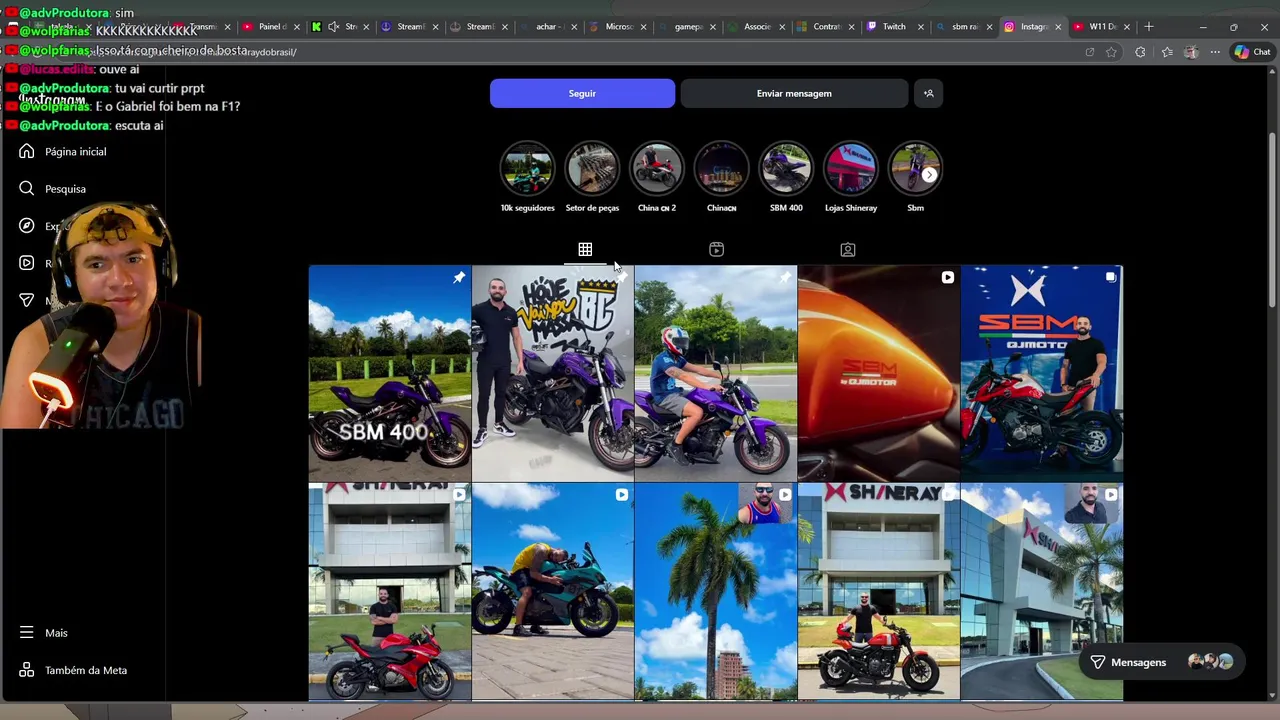
Task: Open the Mensagens floating button
Action: point(1162,662)
